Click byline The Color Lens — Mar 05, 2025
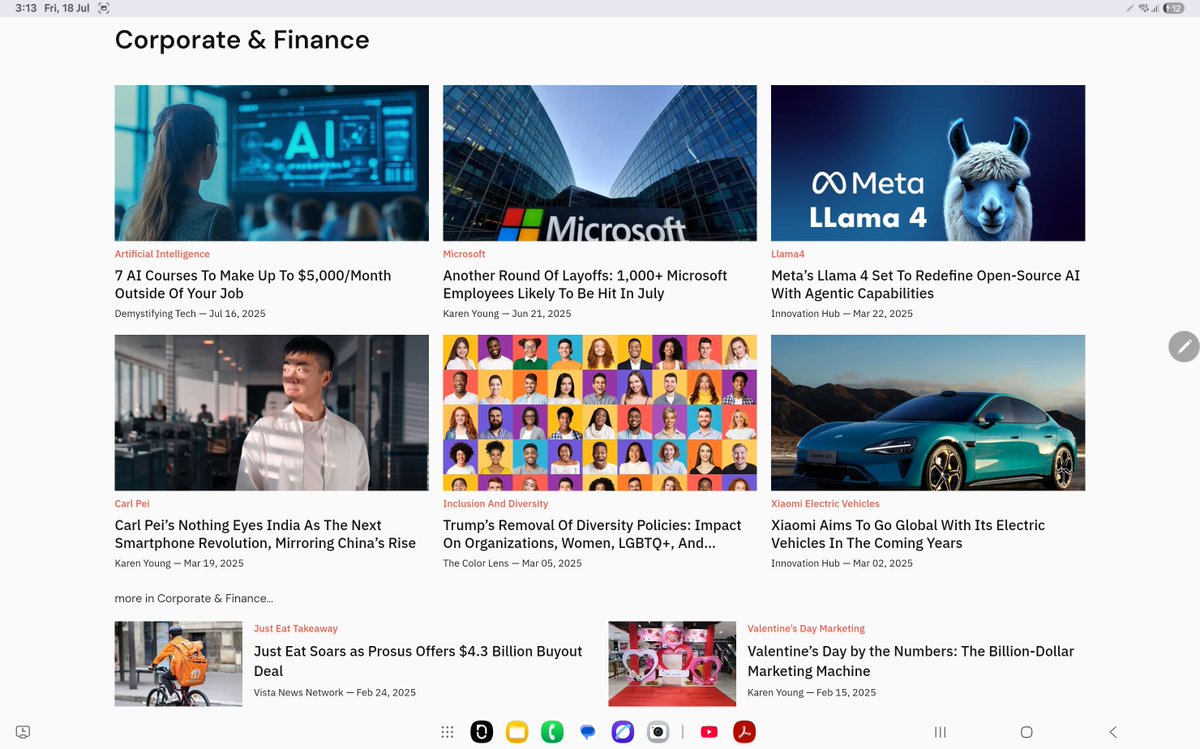1200x749 pixels. (512, 564)
